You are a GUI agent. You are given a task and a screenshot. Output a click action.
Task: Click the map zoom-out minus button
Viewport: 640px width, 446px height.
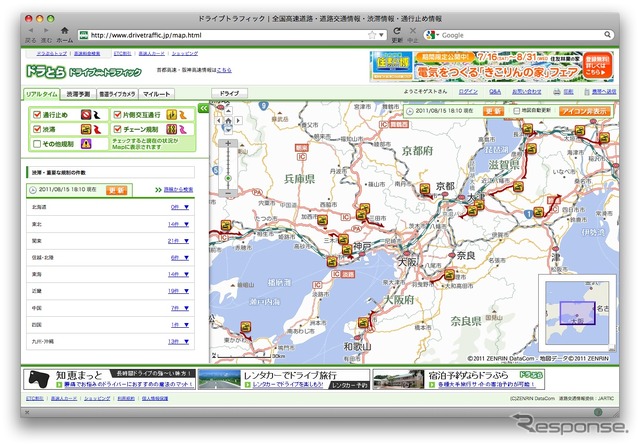click(x=228, y=193)
